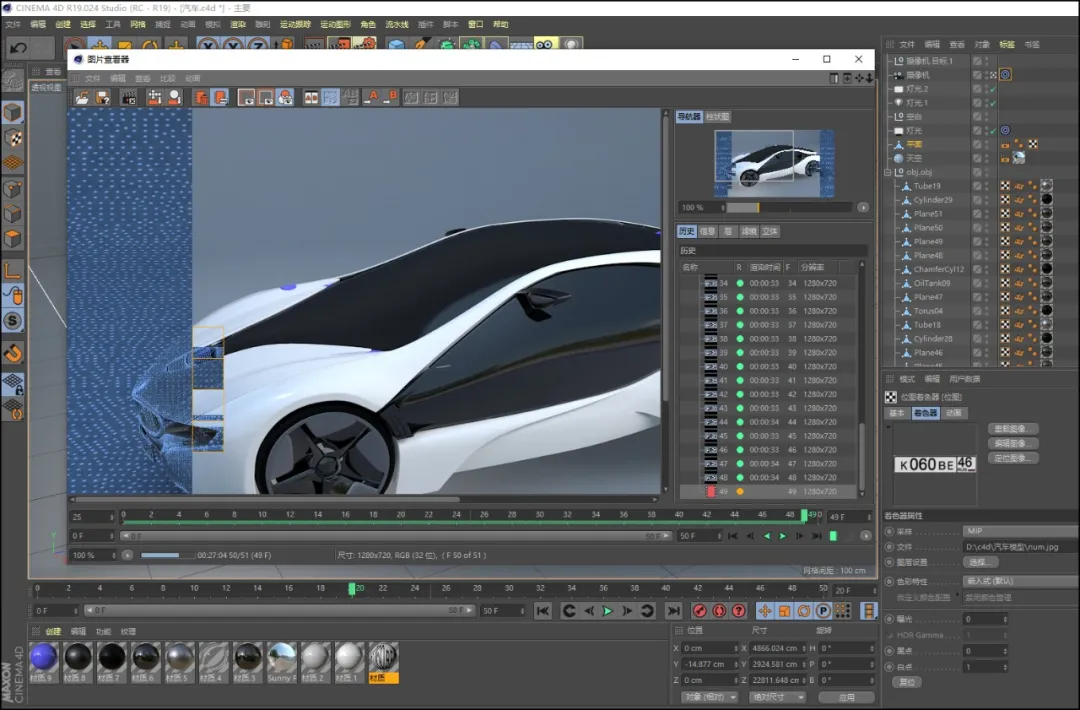1080x710 pixels.
Task: Adjust navigator zoom slider bar
Action: (789, 207)
